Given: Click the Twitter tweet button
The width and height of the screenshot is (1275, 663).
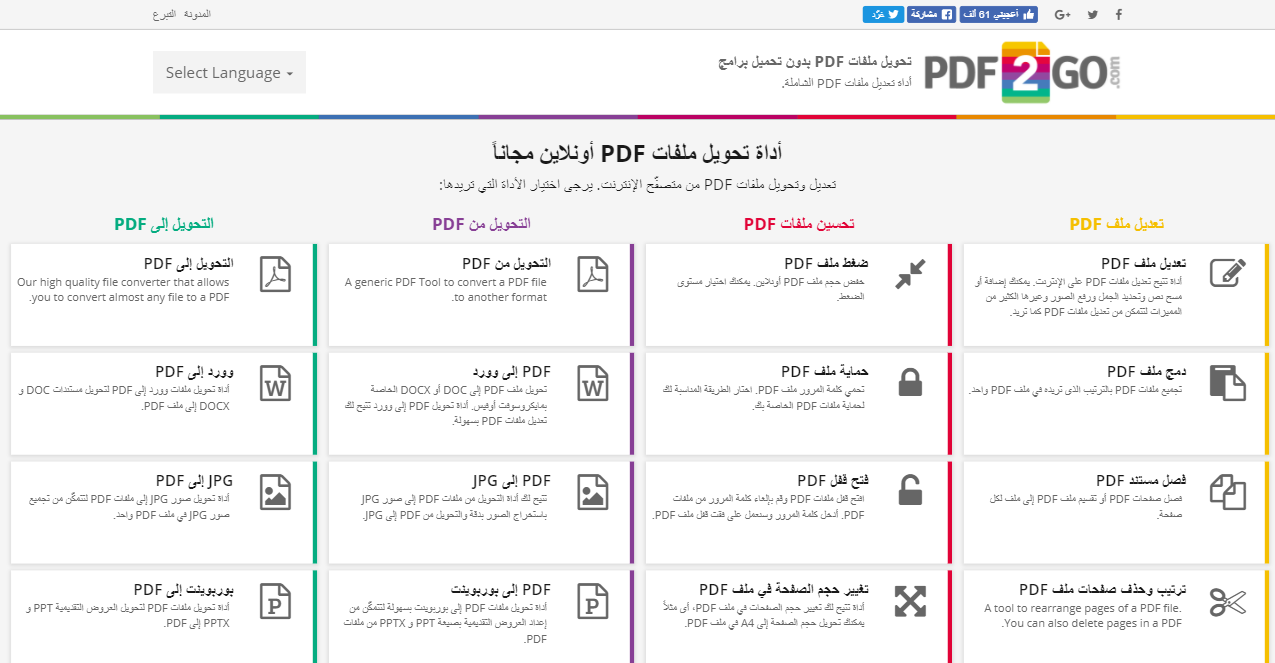Looking at the screenshot, I should [882, 14].
